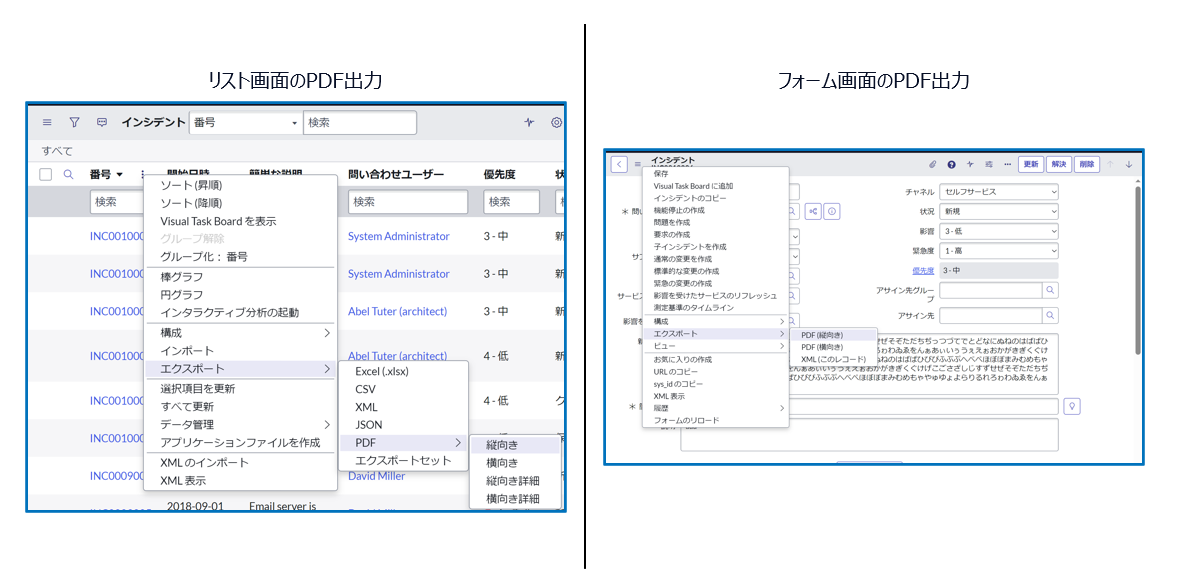Open PDF submenu in list export
Image resolution: width=1177 pixels, height=573 pixels.
(403, 443)
